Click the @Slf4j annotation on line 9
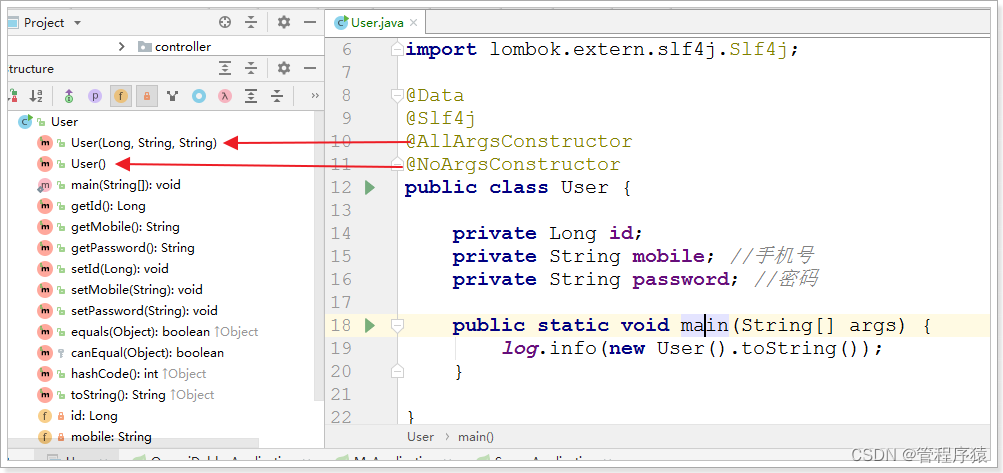 click(440, 118)
